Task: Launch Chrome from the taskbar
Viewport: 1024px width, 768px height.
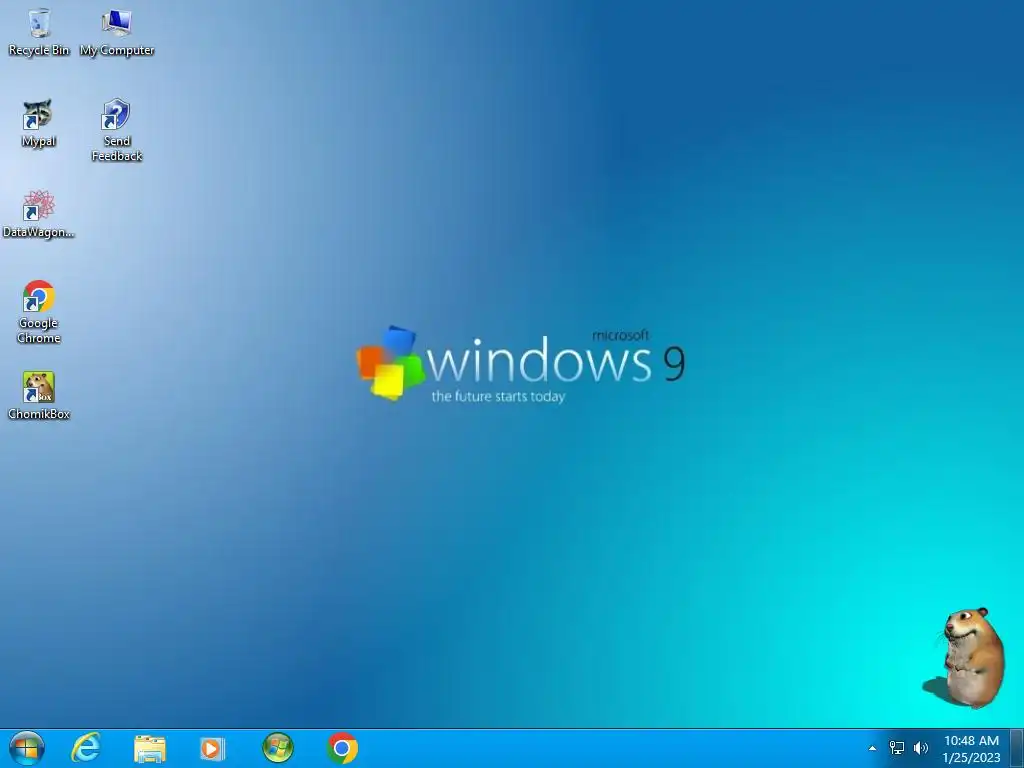Action: (x=342, y=748)
